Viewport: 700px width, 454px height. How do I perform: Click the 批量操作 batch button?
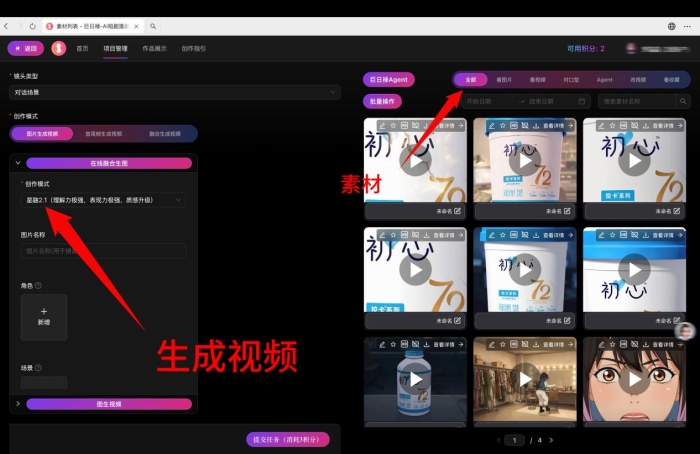click(385, 101)
